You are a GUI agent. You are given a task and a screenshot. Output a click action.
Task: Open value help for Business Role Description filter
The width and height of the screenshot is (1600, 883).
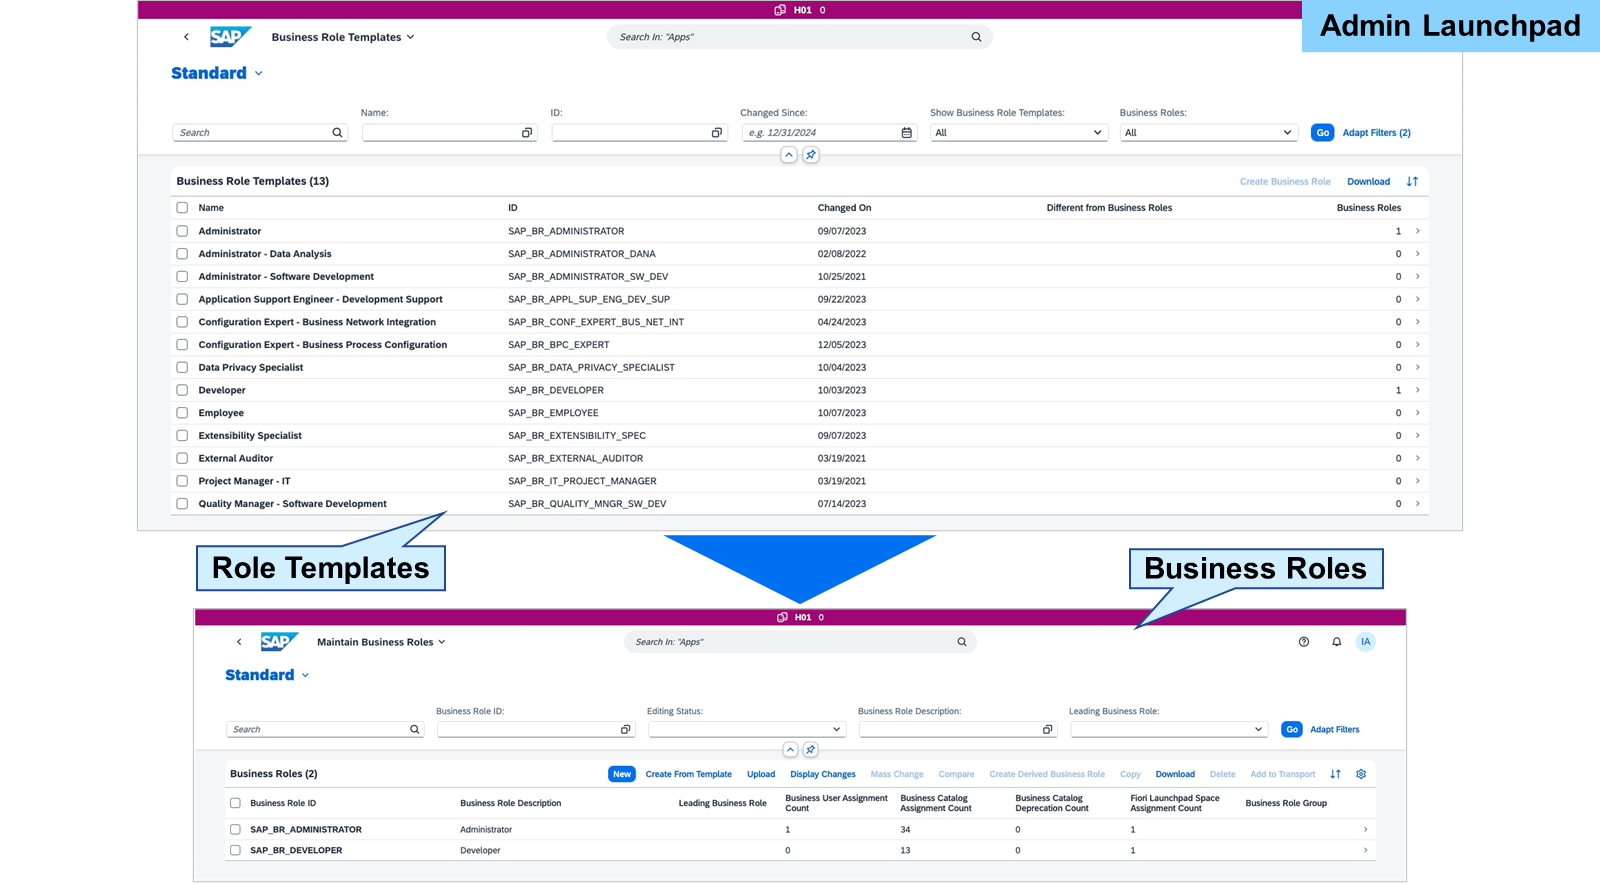pos(1048,730)
